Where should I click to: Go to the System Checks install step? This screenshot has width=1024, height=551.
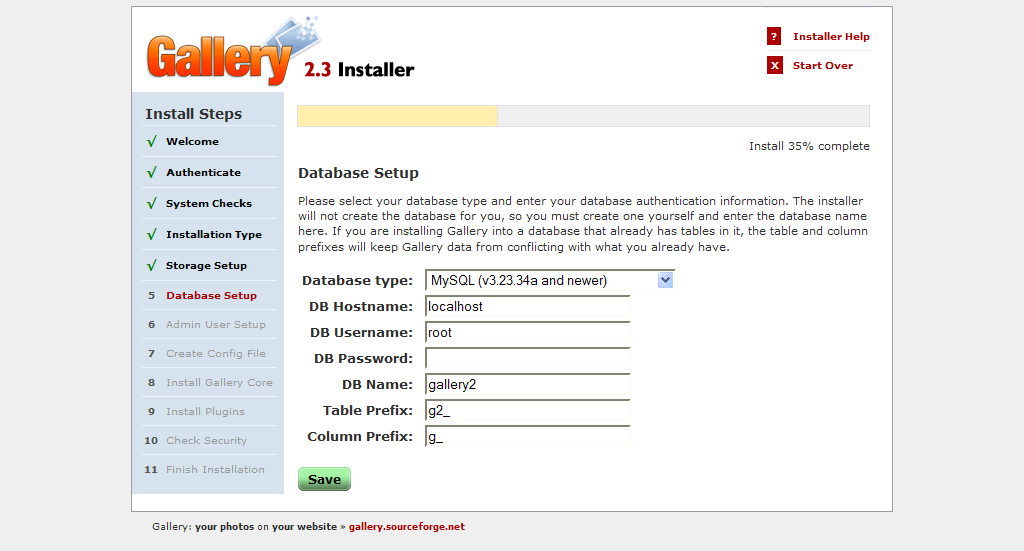tap(208, 204)
